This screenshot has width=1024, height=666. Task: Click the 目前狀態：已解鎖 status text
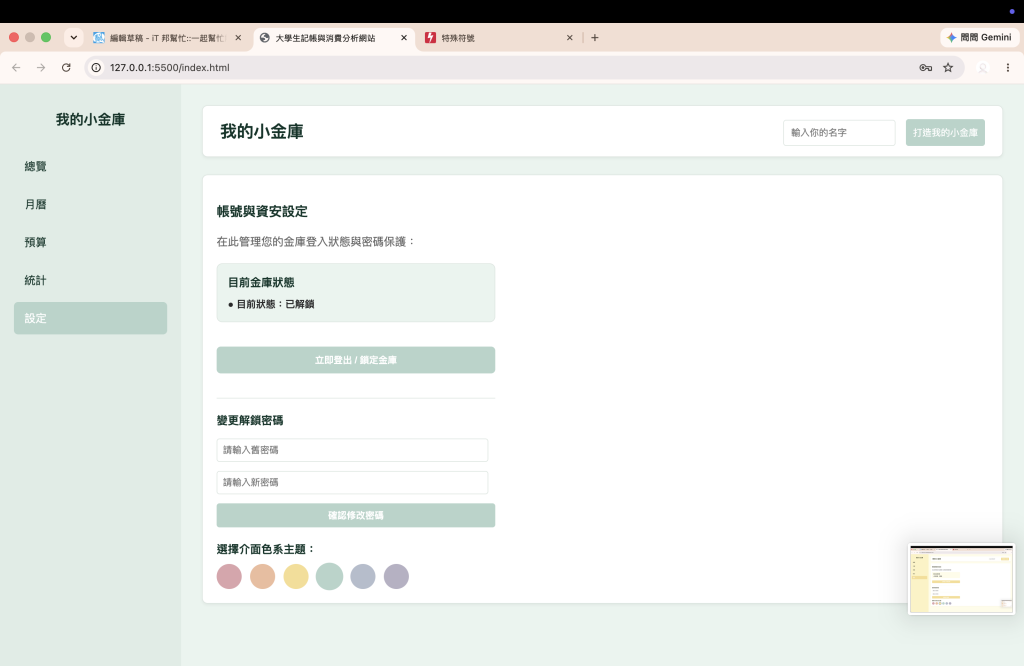click(x=275, y=304)
